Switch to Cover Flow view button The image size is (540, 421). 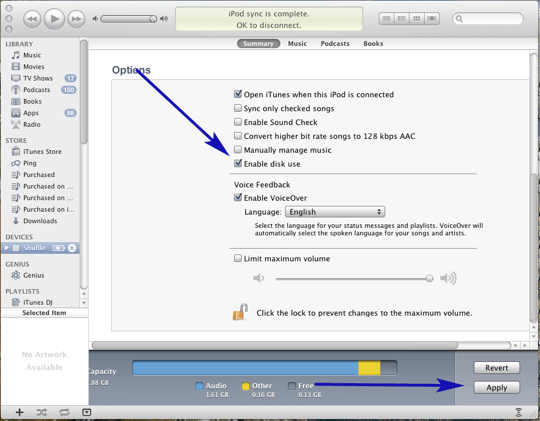point(432,19)
